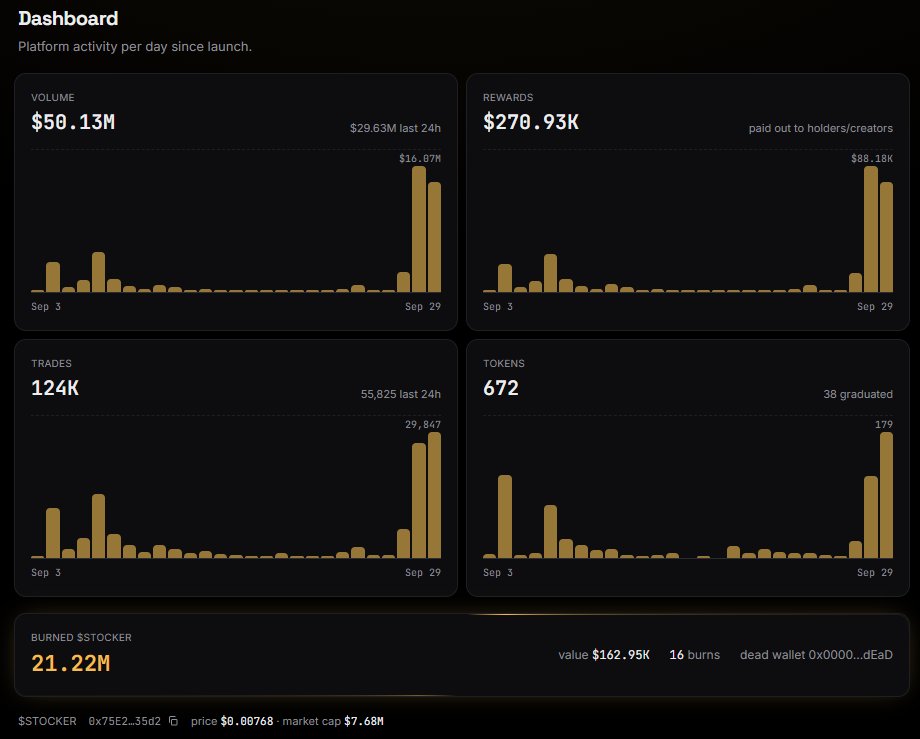This screenshot has height=739, width=920.
Task: Select the $270.93K rewards total
Action: tap(531, 122)
